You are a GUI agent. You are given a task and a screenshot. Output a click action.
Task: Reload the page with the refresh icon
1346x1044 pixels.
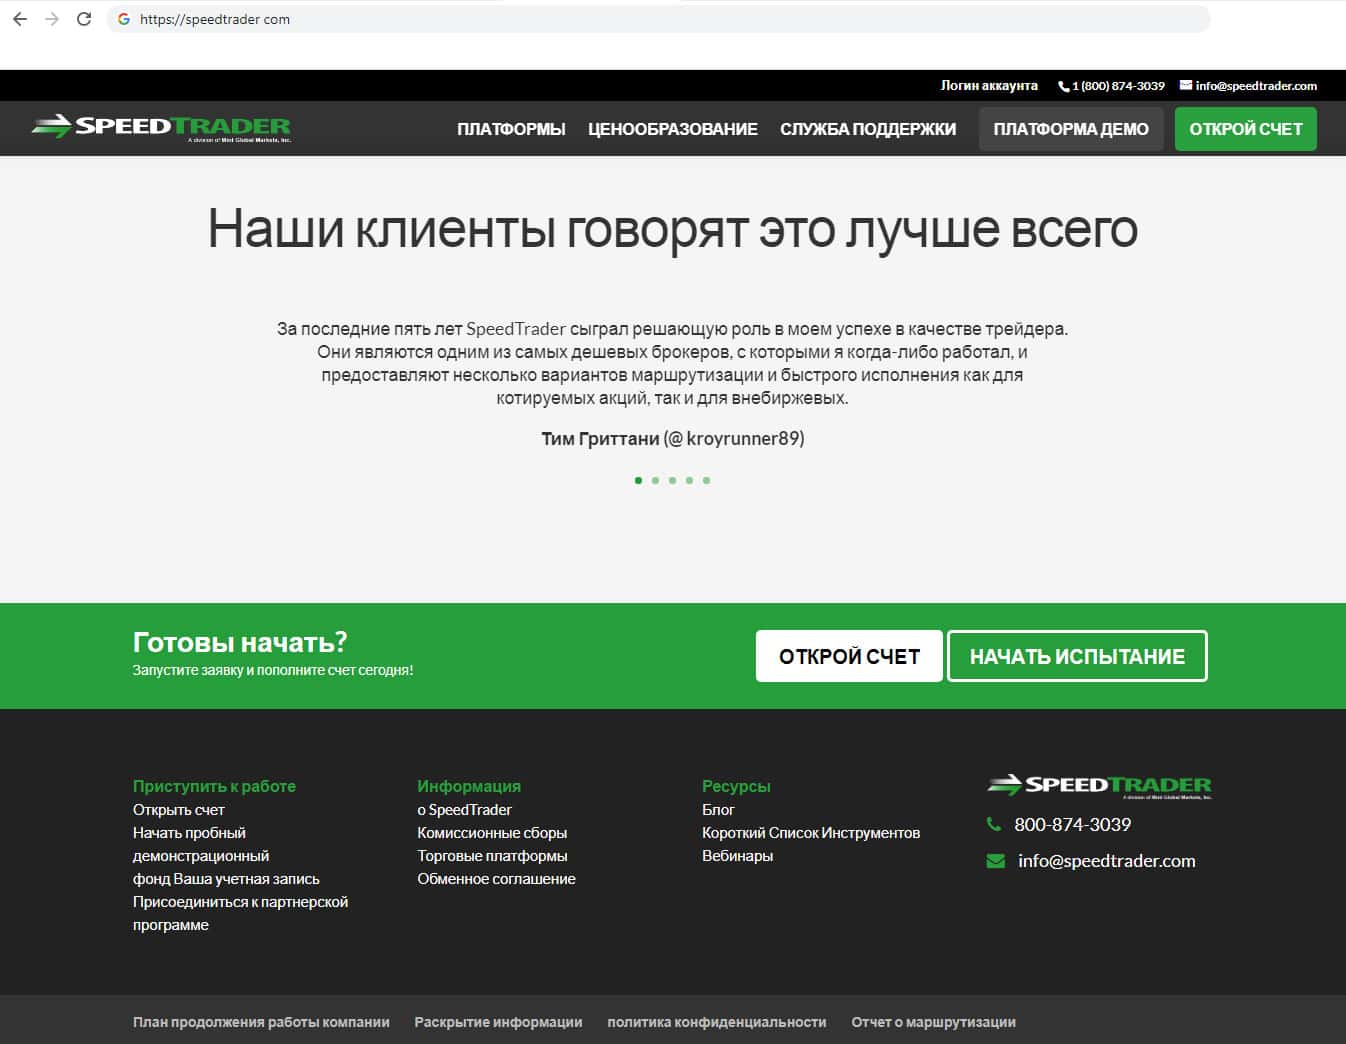coord(84,19)
